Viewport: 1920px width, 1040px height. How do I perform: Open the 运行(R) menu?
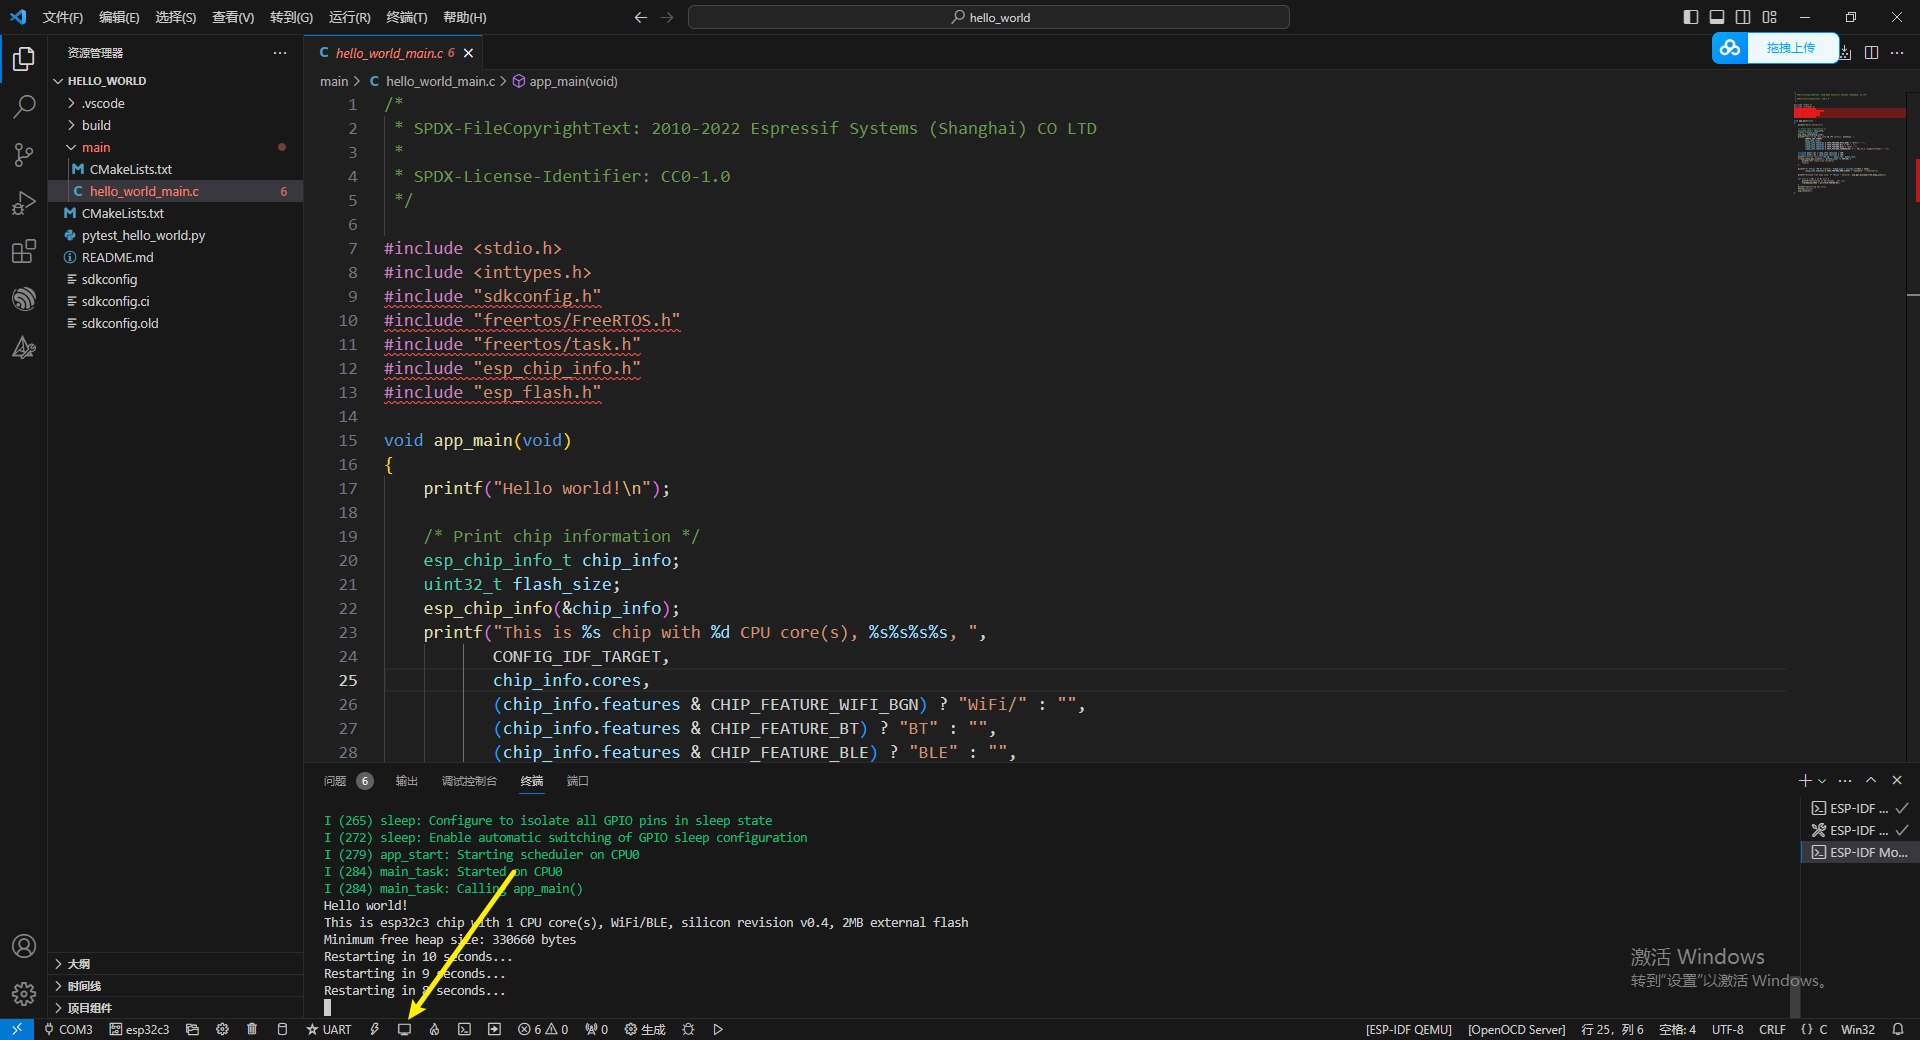[x=348, y=17]
